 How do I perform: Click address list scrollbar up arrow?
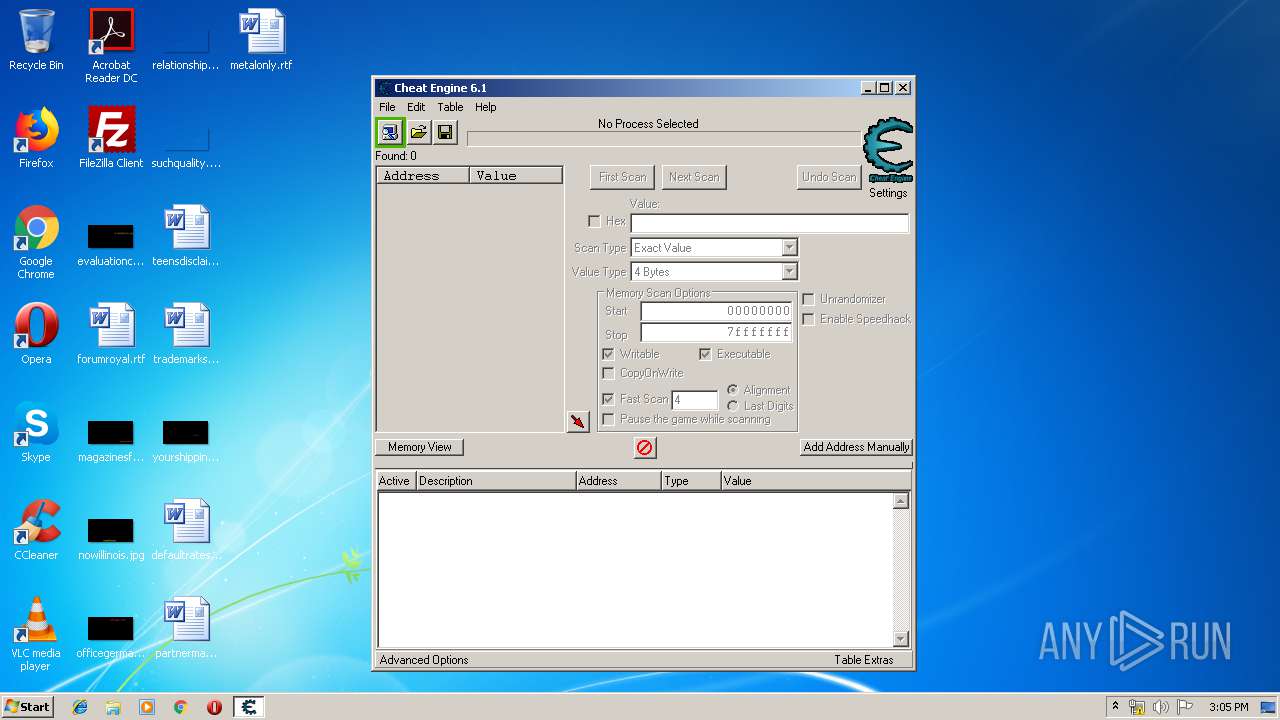[x=901, y=501]
